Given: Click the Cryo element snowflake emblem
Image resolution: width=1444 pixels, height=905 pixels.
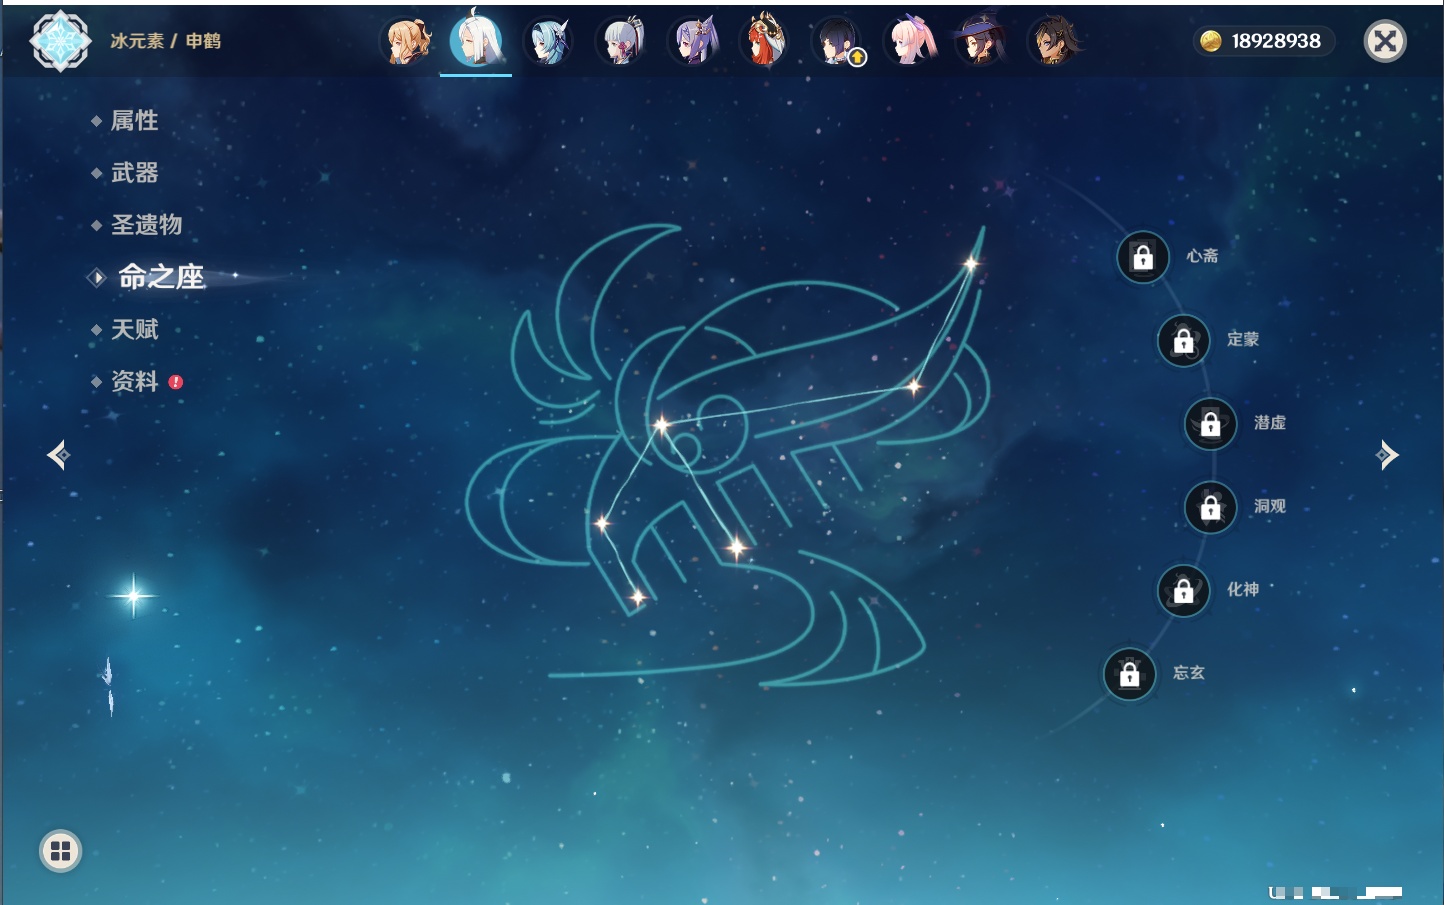Looking at the screenshot, I should click(60, 41).
